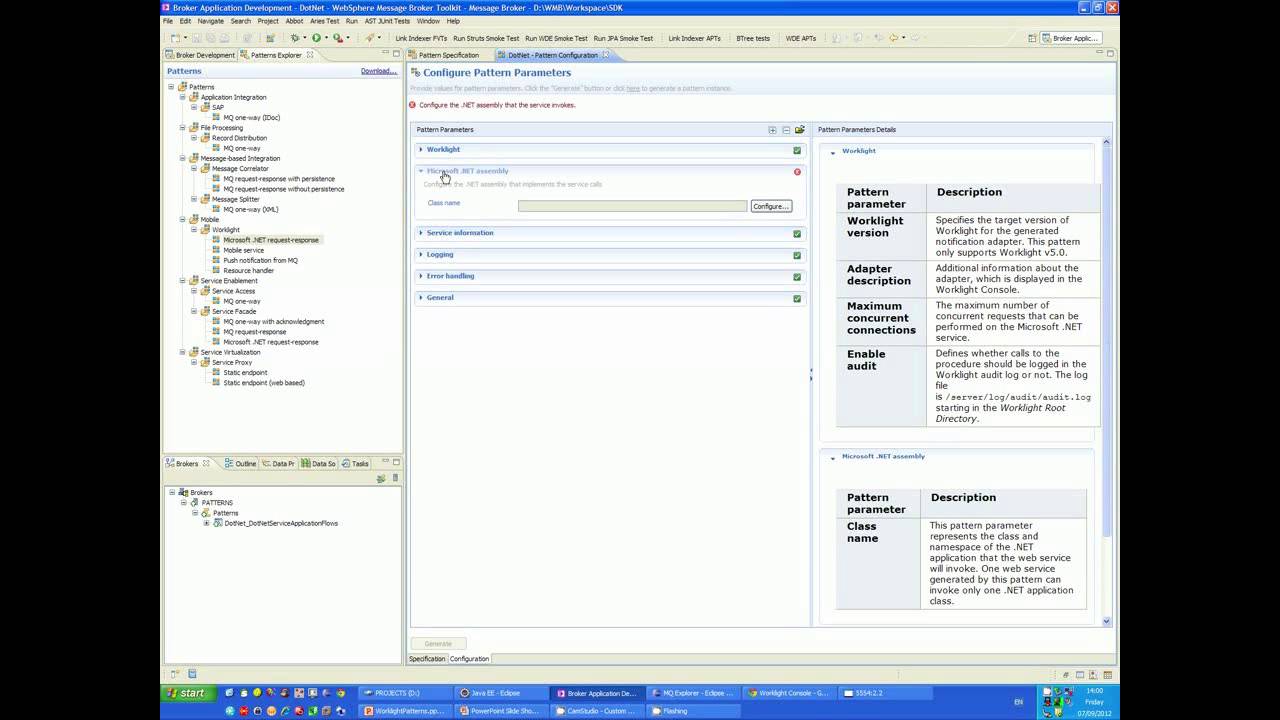
Task: Click green status check on Logging section
Action: tap(797, 255)
